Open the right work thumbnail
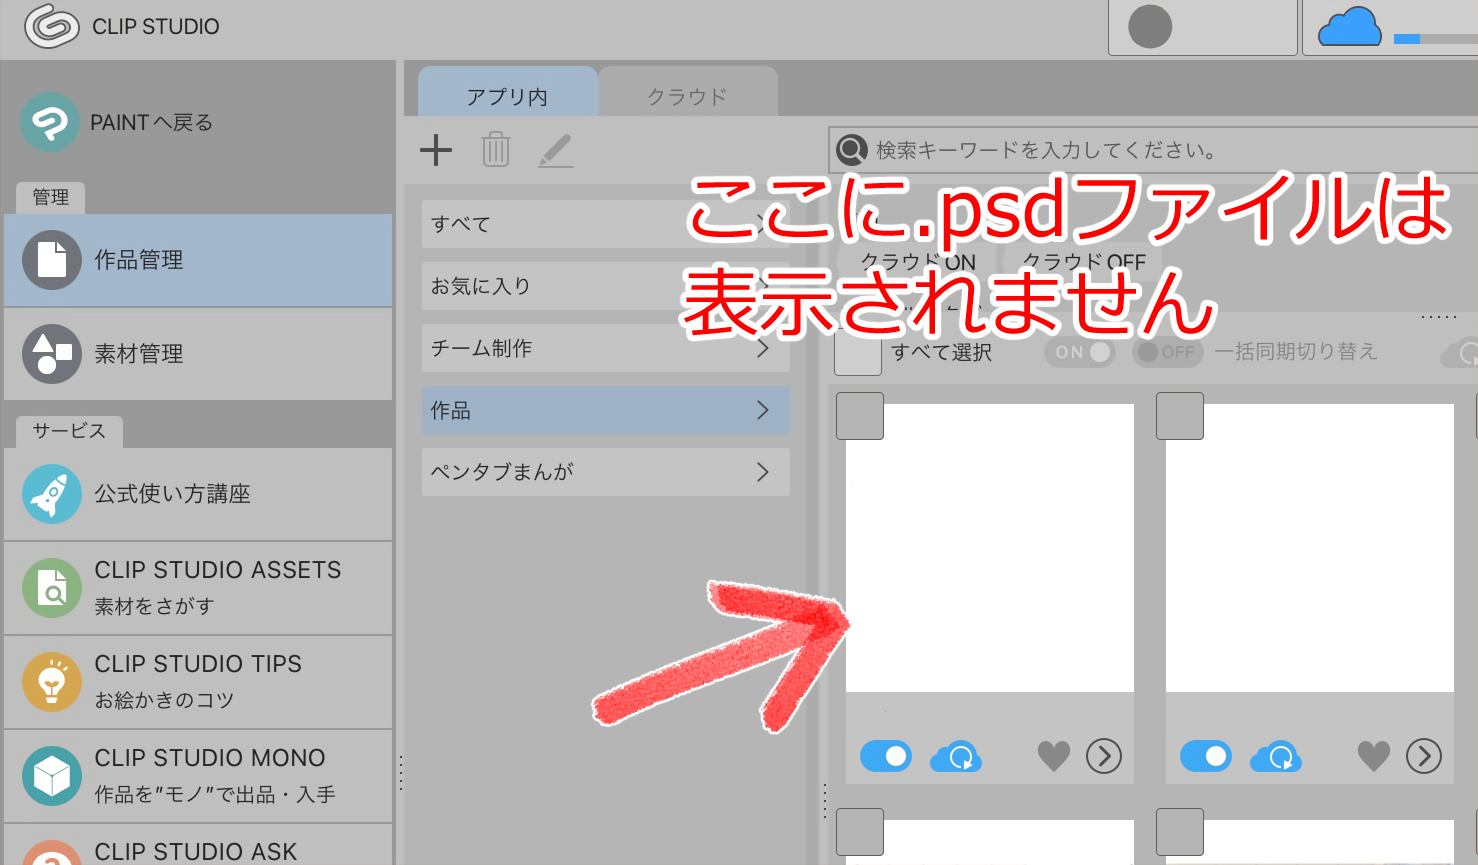Screen dimensions: 1478x865 (1310, 548)
